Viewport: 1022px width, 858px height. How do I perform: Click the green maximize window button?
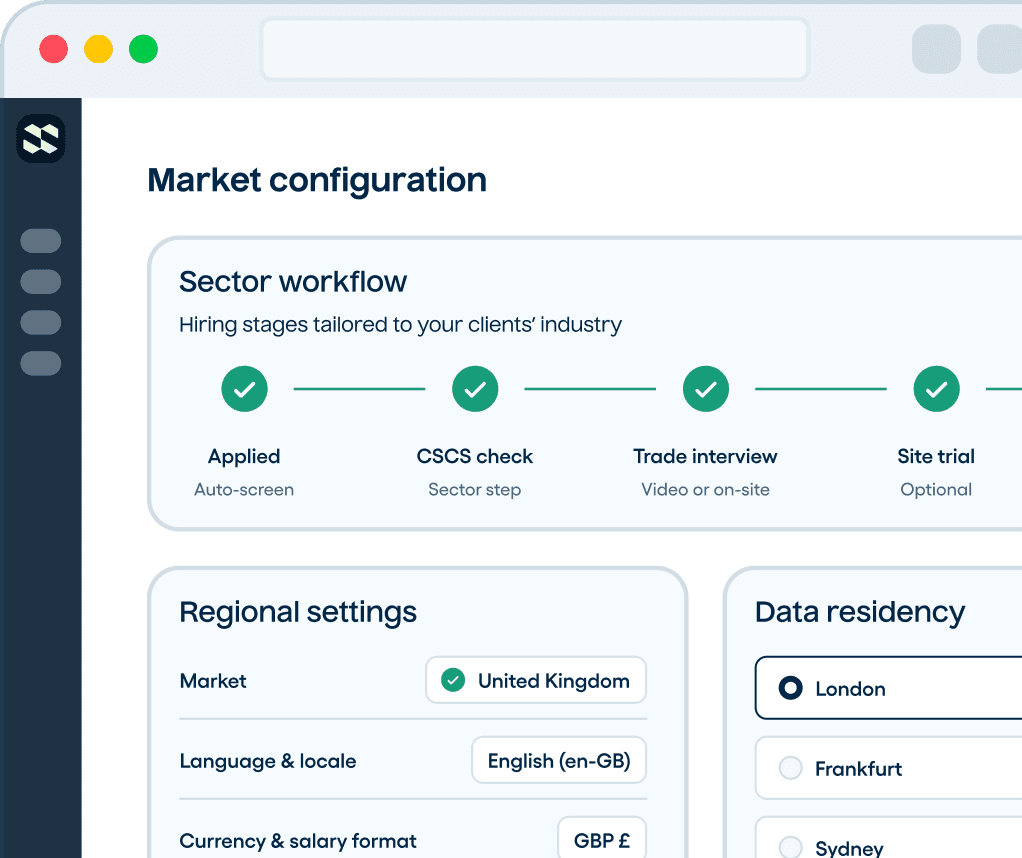[143, 49]
